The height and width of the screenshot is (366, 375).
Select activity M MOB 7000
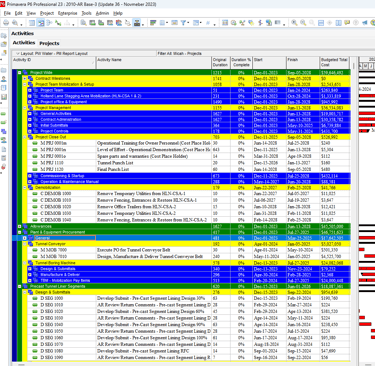(188, 250)
